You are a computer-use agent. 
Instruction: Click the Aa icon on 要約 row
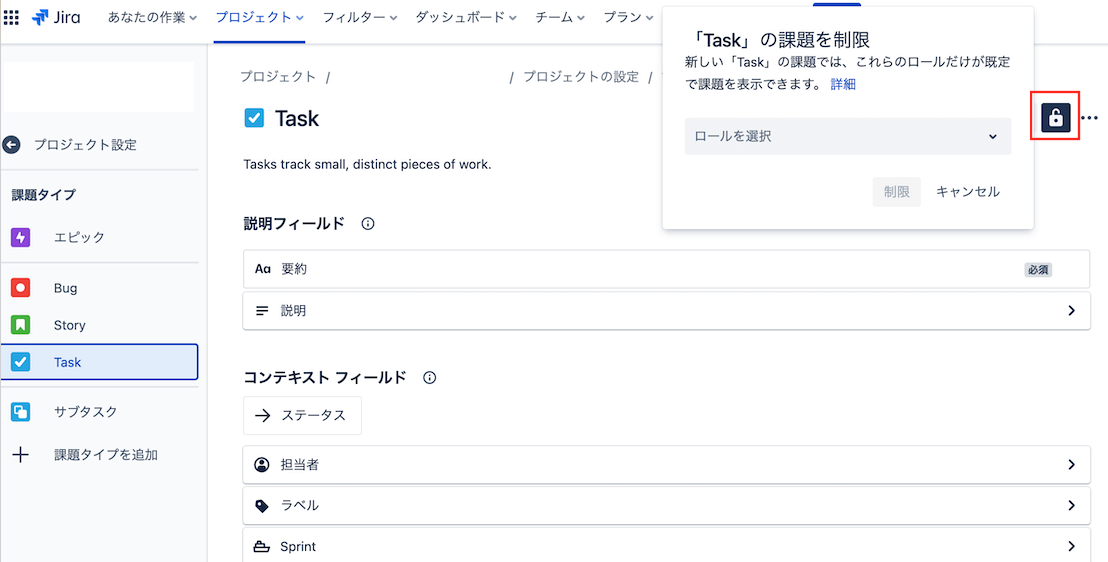tap(263, 269)
